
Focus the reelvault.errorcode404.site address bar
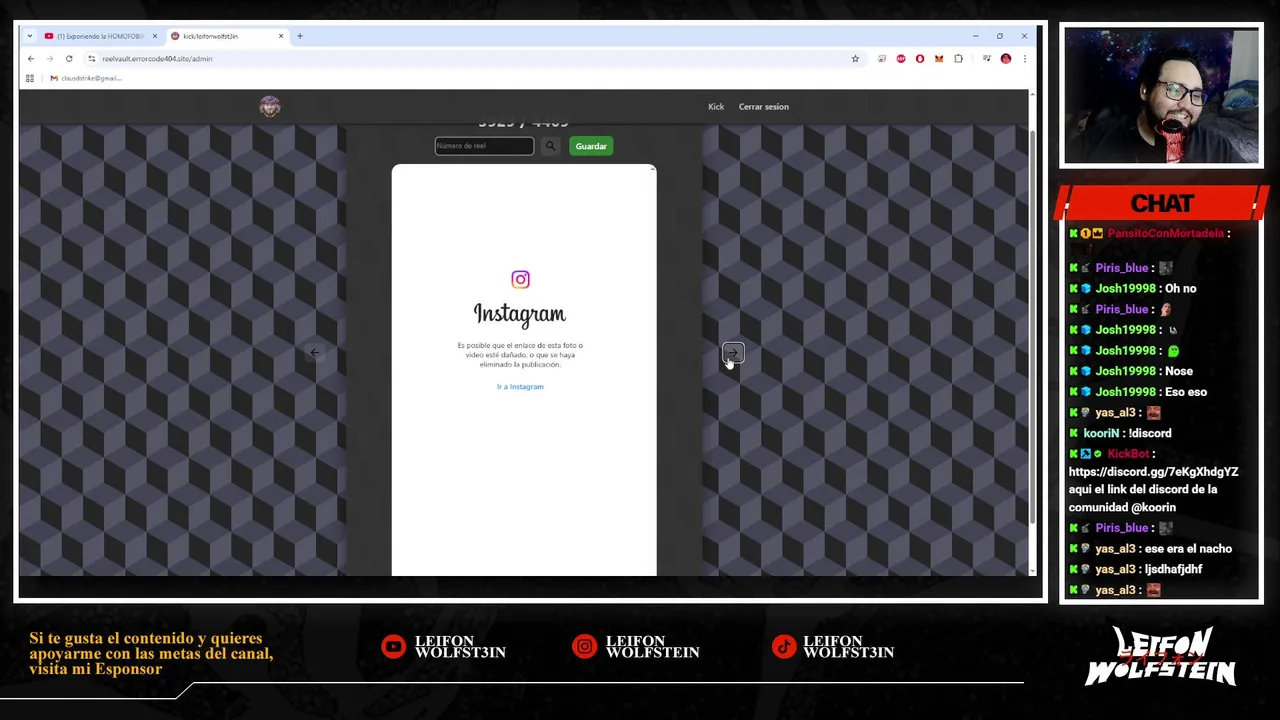pyautogui.click(x=470, y=59)
